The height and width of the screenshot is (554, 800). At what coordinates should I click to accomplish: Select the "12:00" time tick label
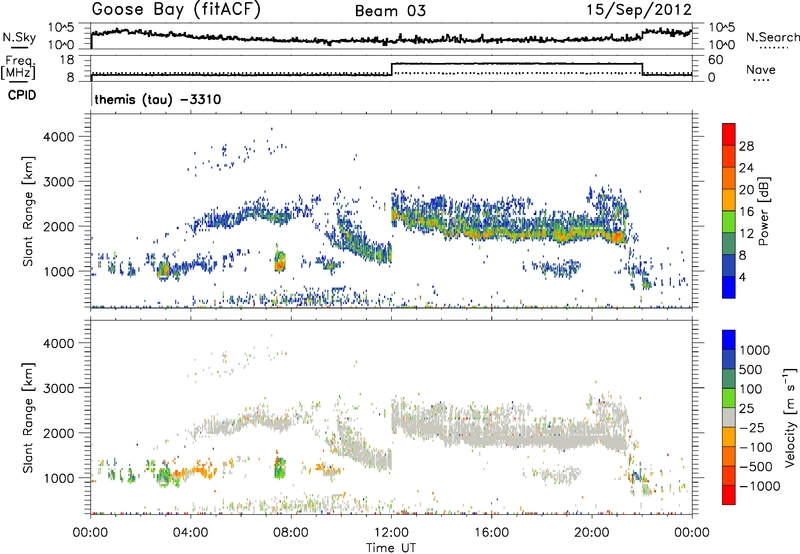[391, 533]
